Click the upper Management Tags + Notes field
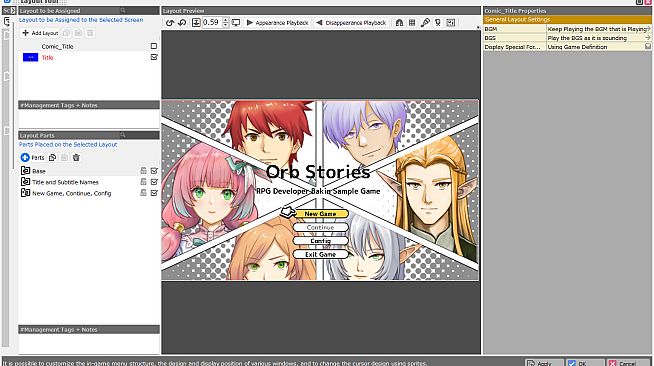 tap(89, 119)
